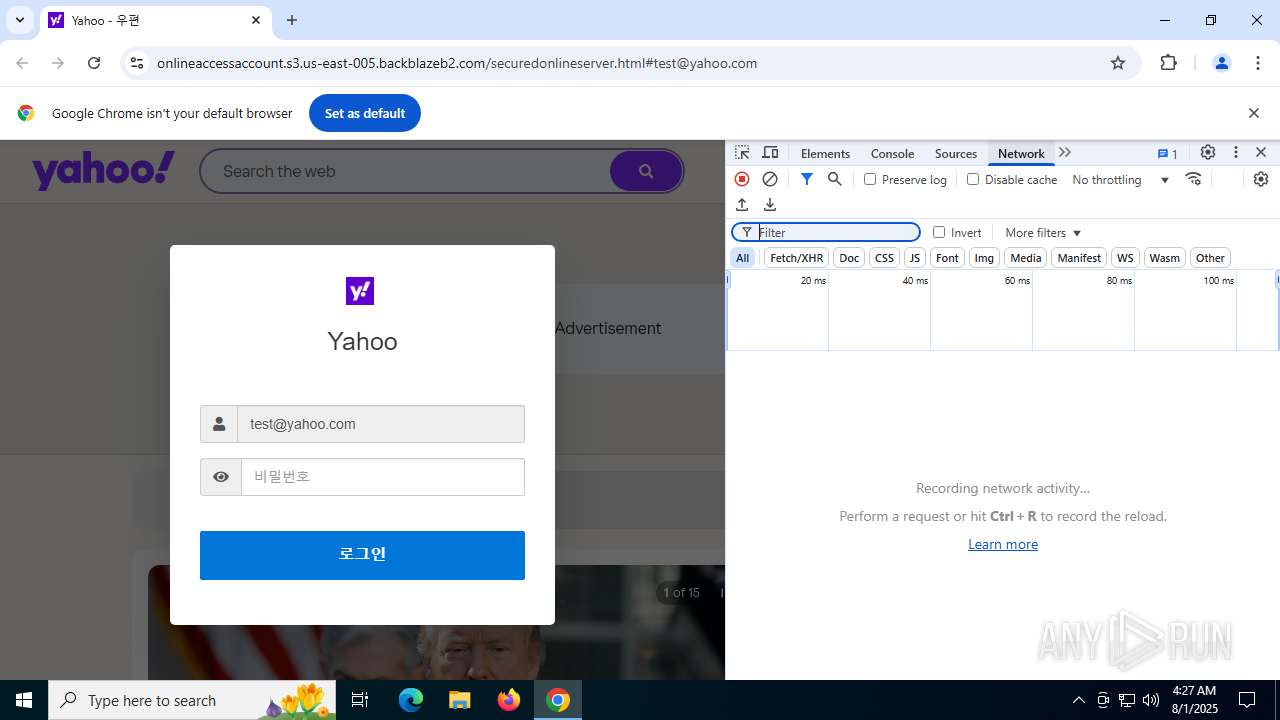This screenshot has width=1280, height=720.
Task: Import HAR file upload icon
Action: point(742,204)
